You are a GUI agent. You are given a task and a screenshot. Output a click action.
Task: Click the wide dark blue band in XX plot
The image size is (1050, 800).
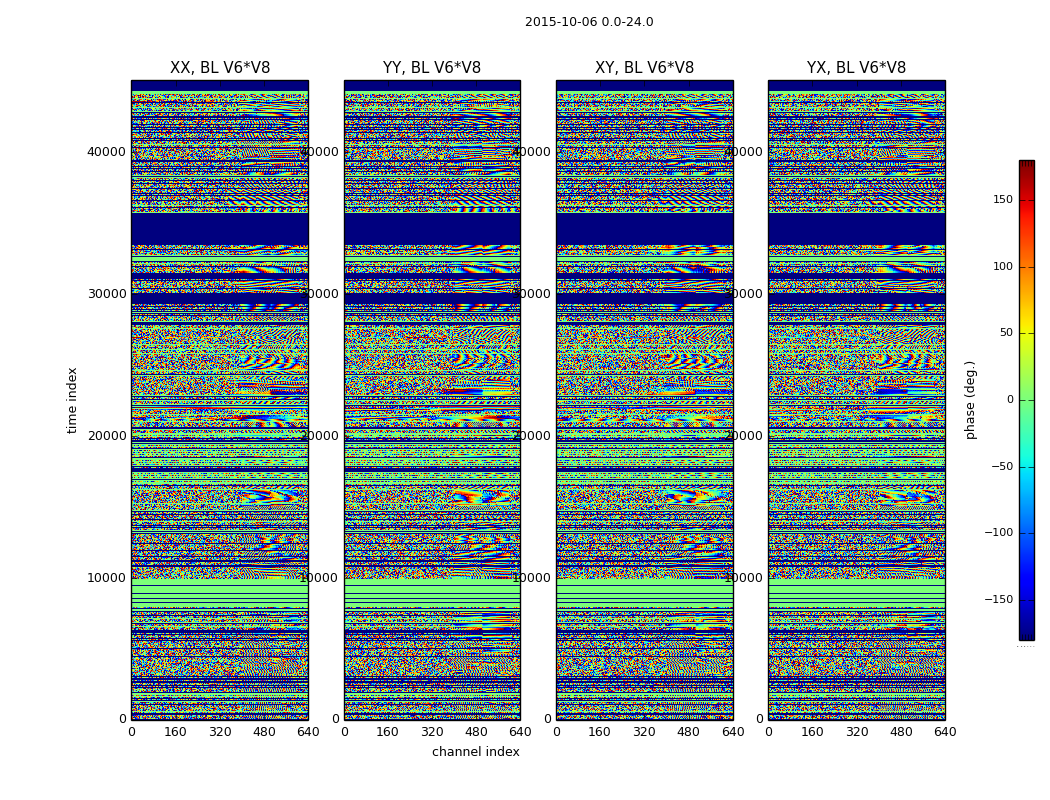220,229
